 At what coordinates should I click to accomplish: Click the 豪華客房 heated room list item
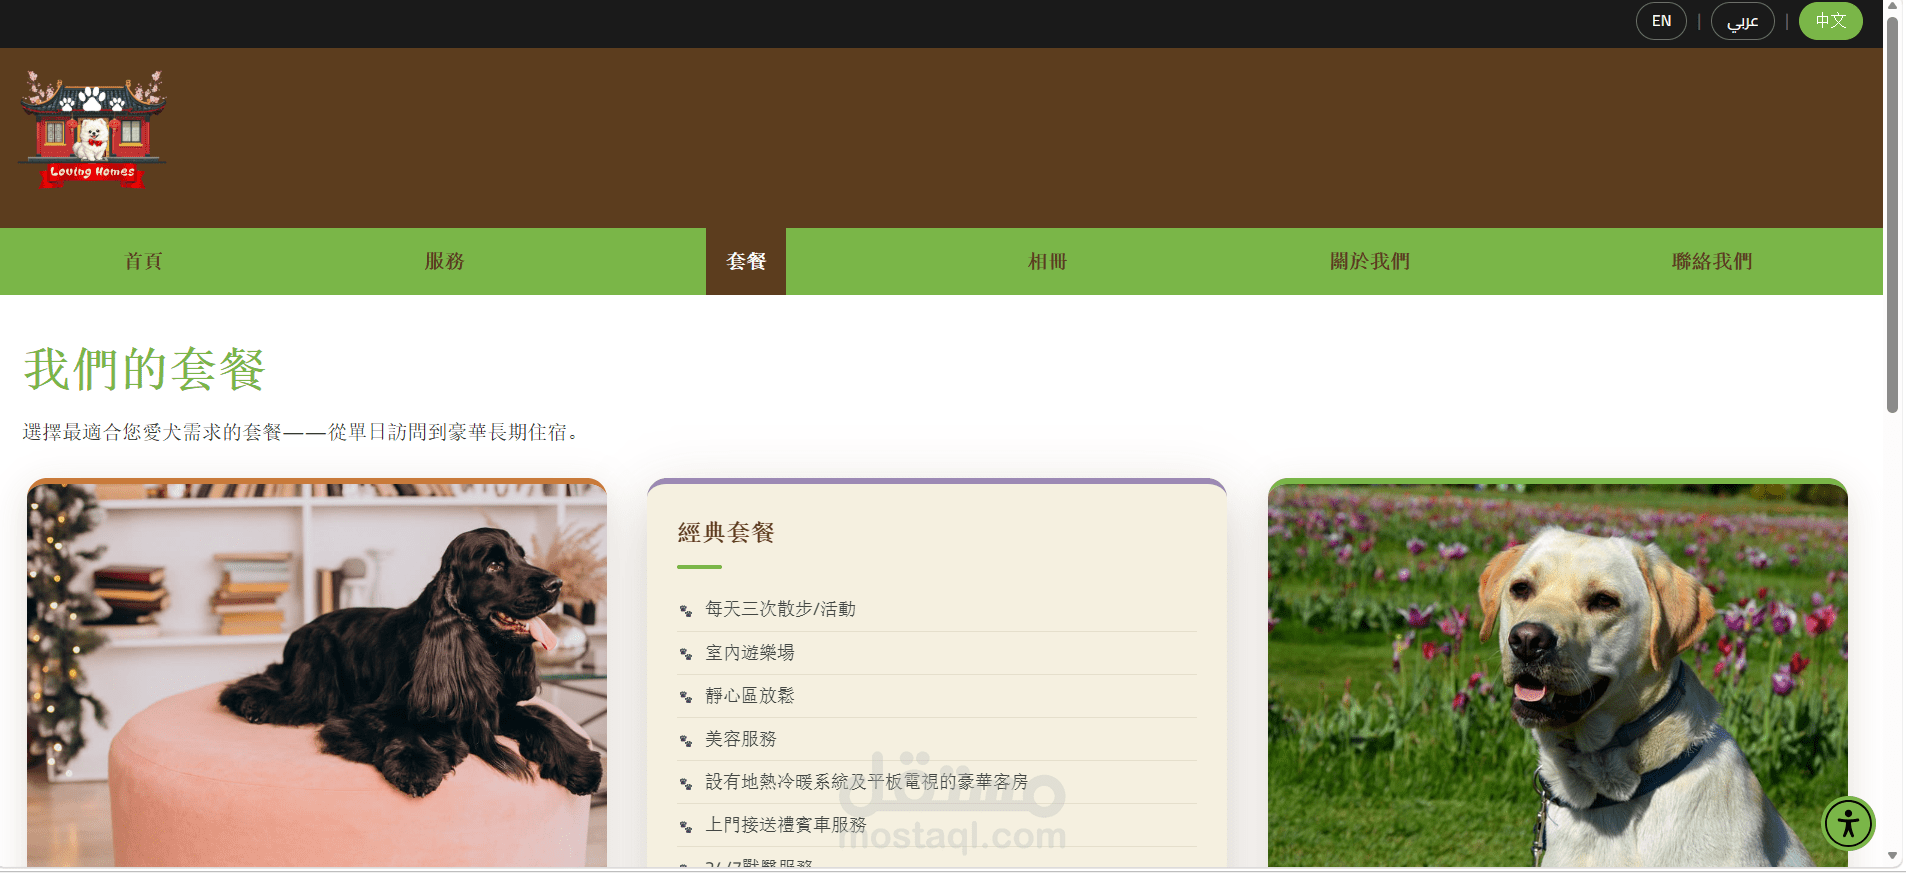tap(937, 782)
